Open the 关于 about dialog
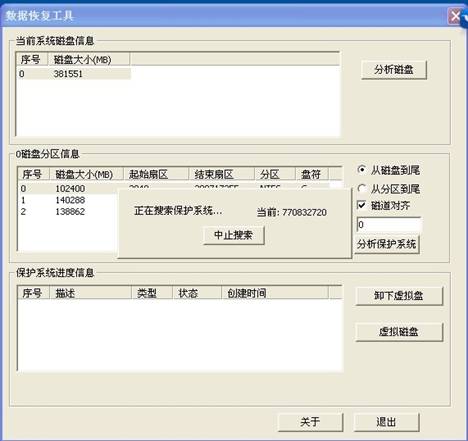 point(311,422)
